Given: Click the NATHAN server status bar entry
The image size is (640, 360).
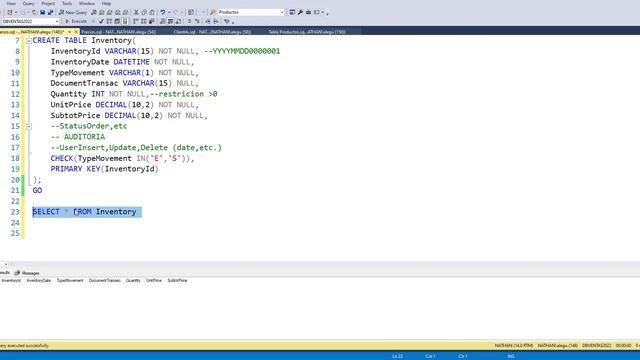Looking at the screenshot, I should click(x=514, y=346).
